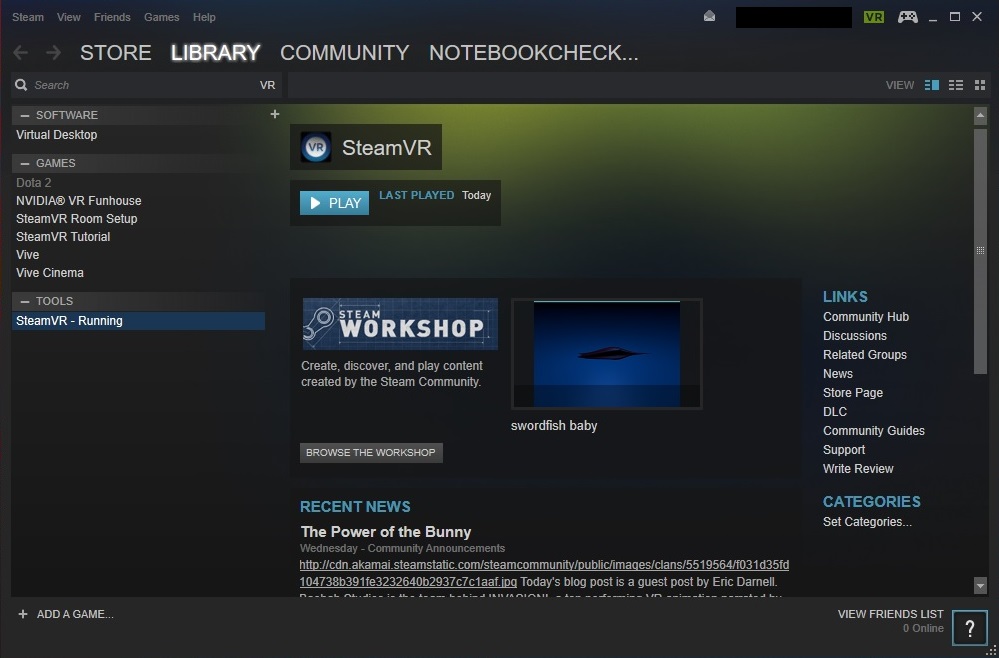Viewport: 999px width, 658px height.
Task: Open the Steam menu
Action: point(28,17)
